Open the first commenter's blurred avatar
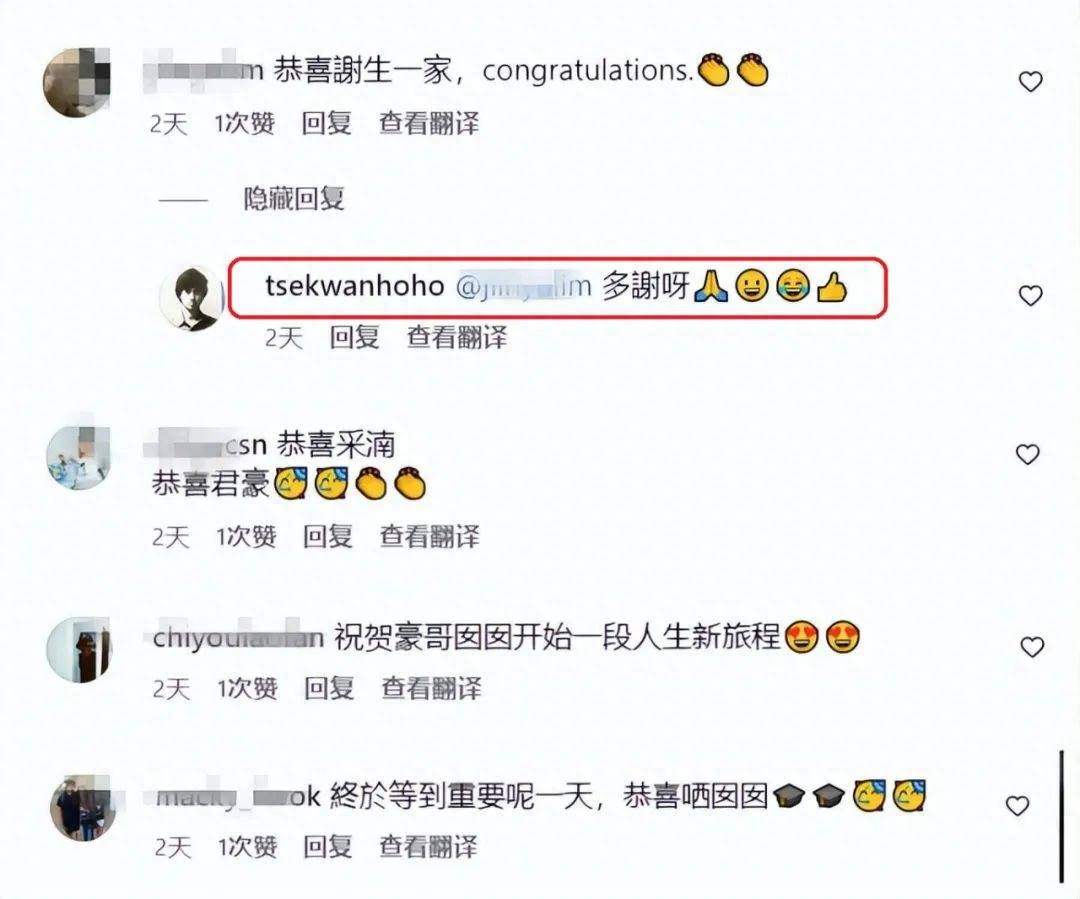Image resolution: width=1080 pixels, height=899 pixels. point(77,83)
